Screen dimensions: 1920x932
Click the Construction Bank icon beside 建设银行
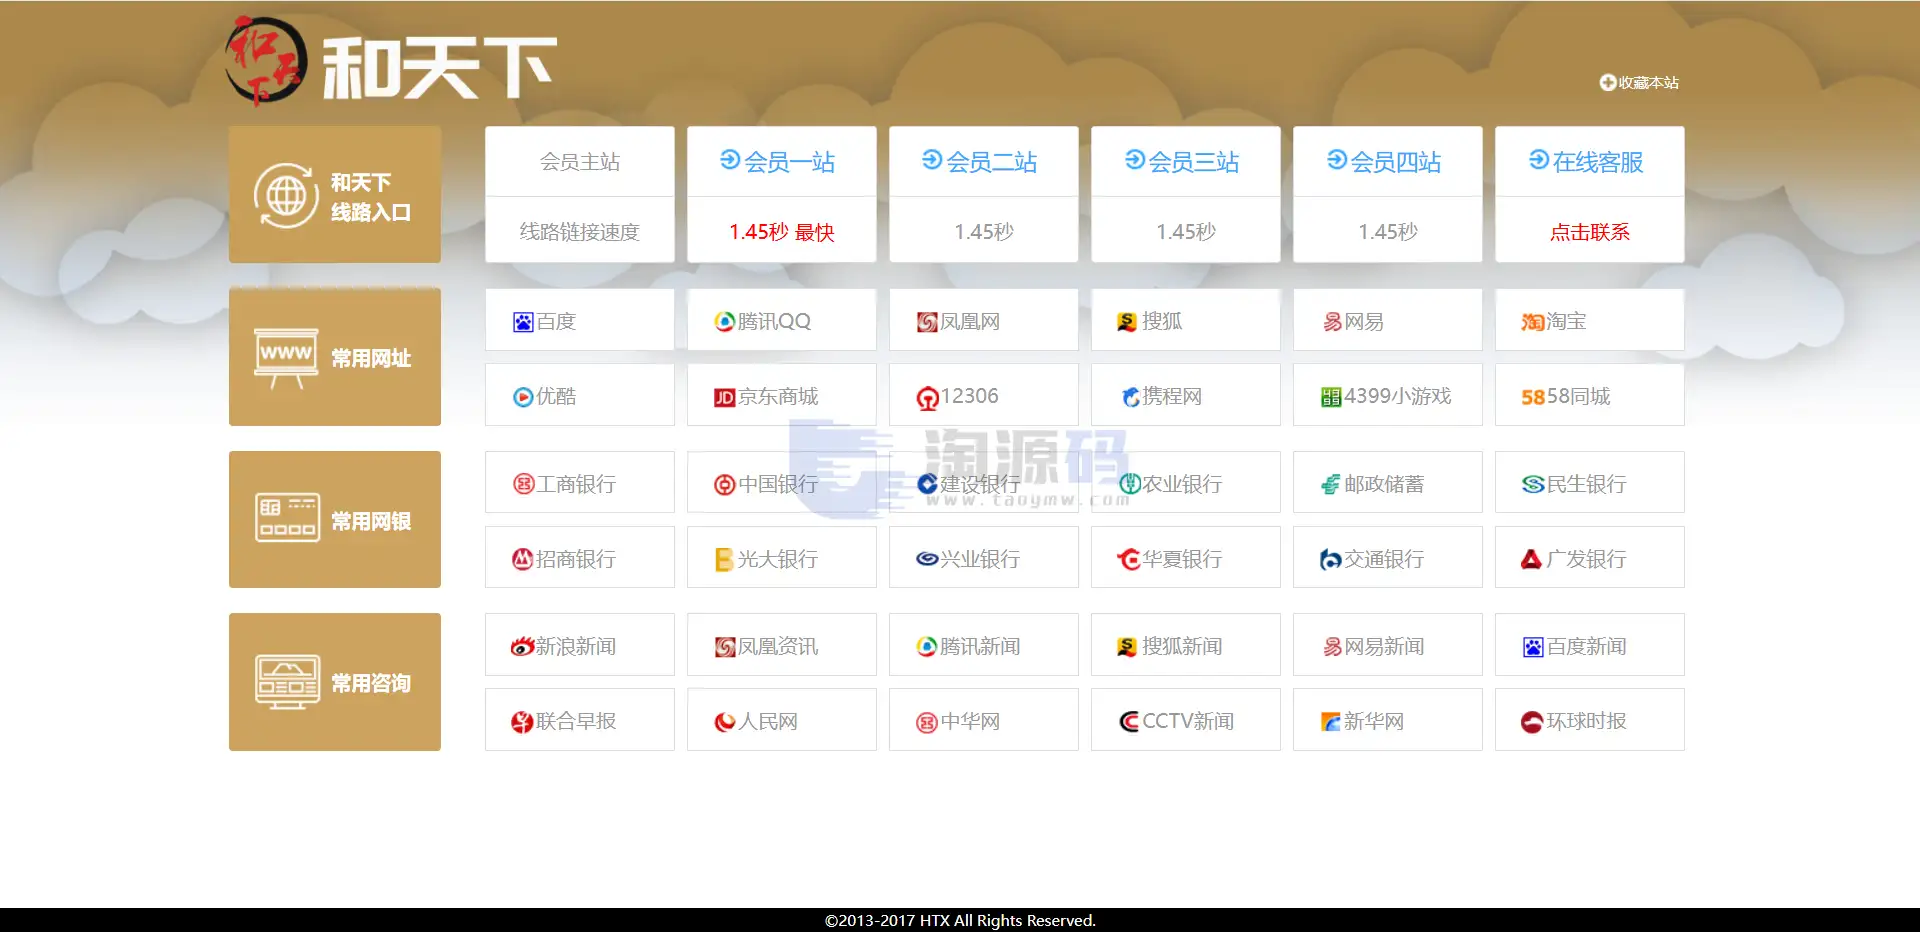click(x=927, y=484)
